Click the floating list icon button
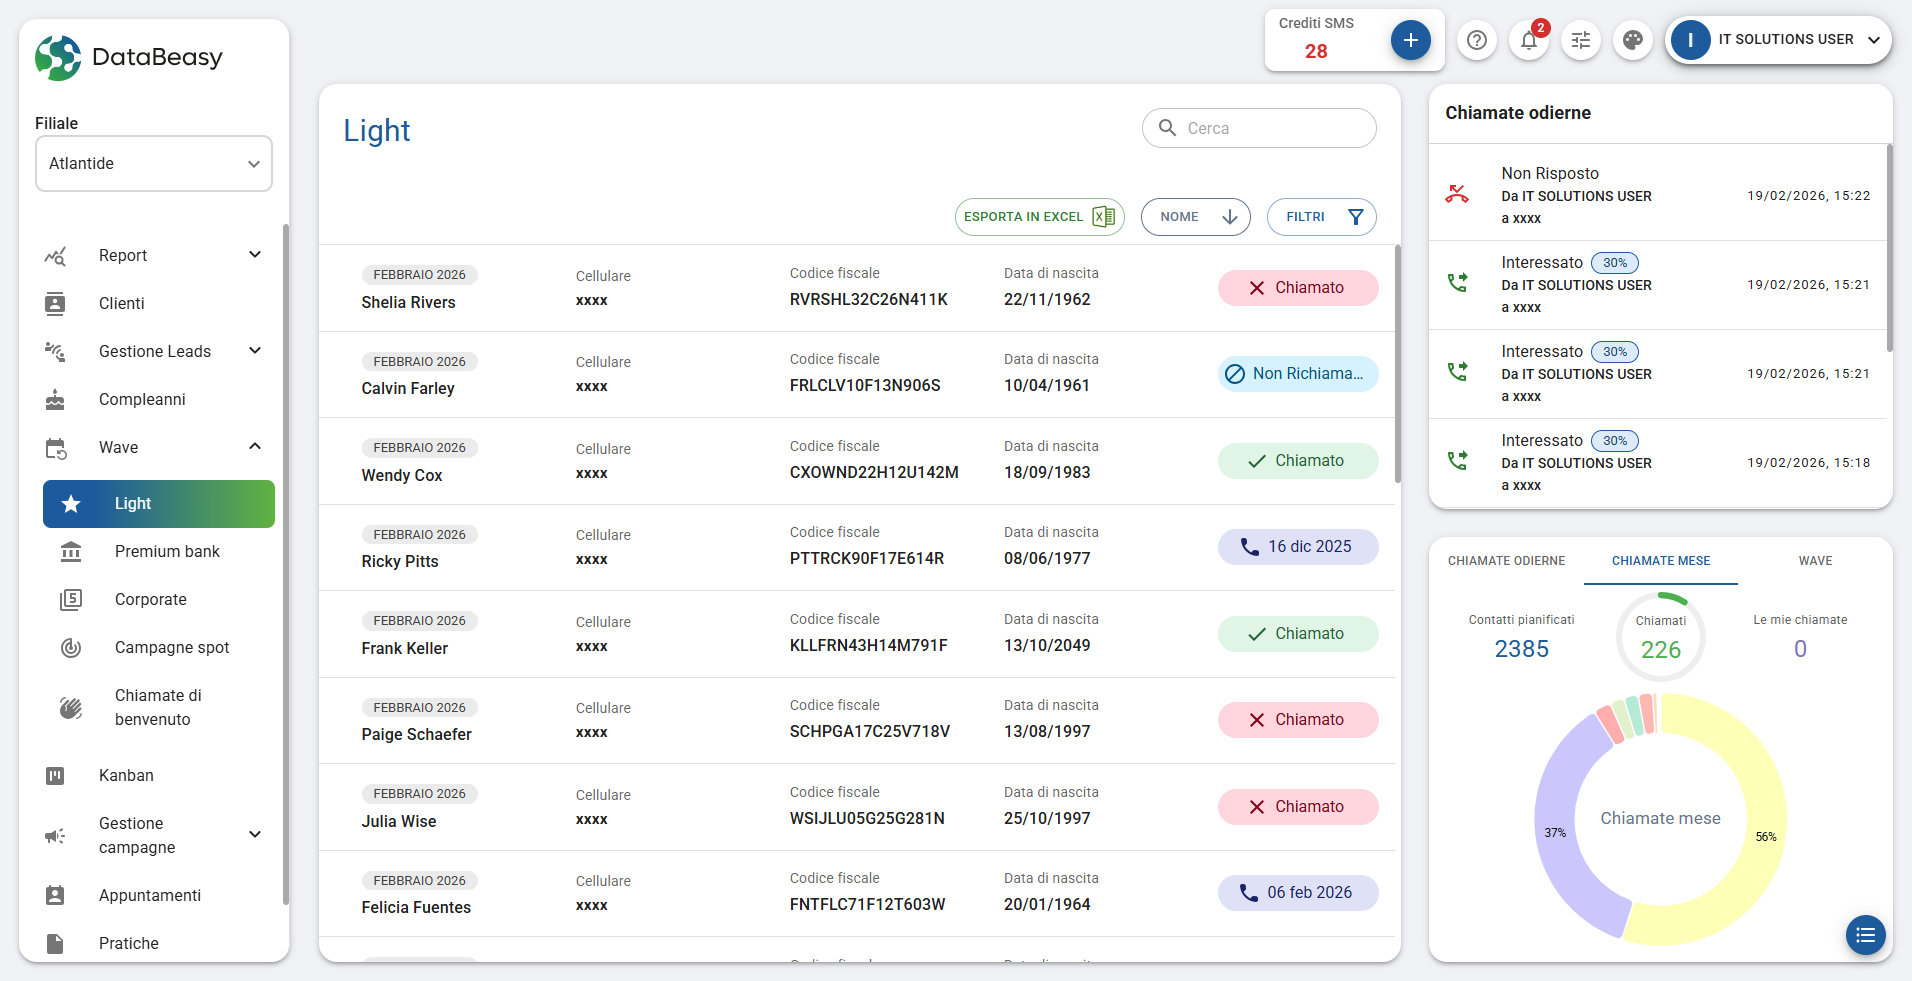 [x=1865, y=935]
